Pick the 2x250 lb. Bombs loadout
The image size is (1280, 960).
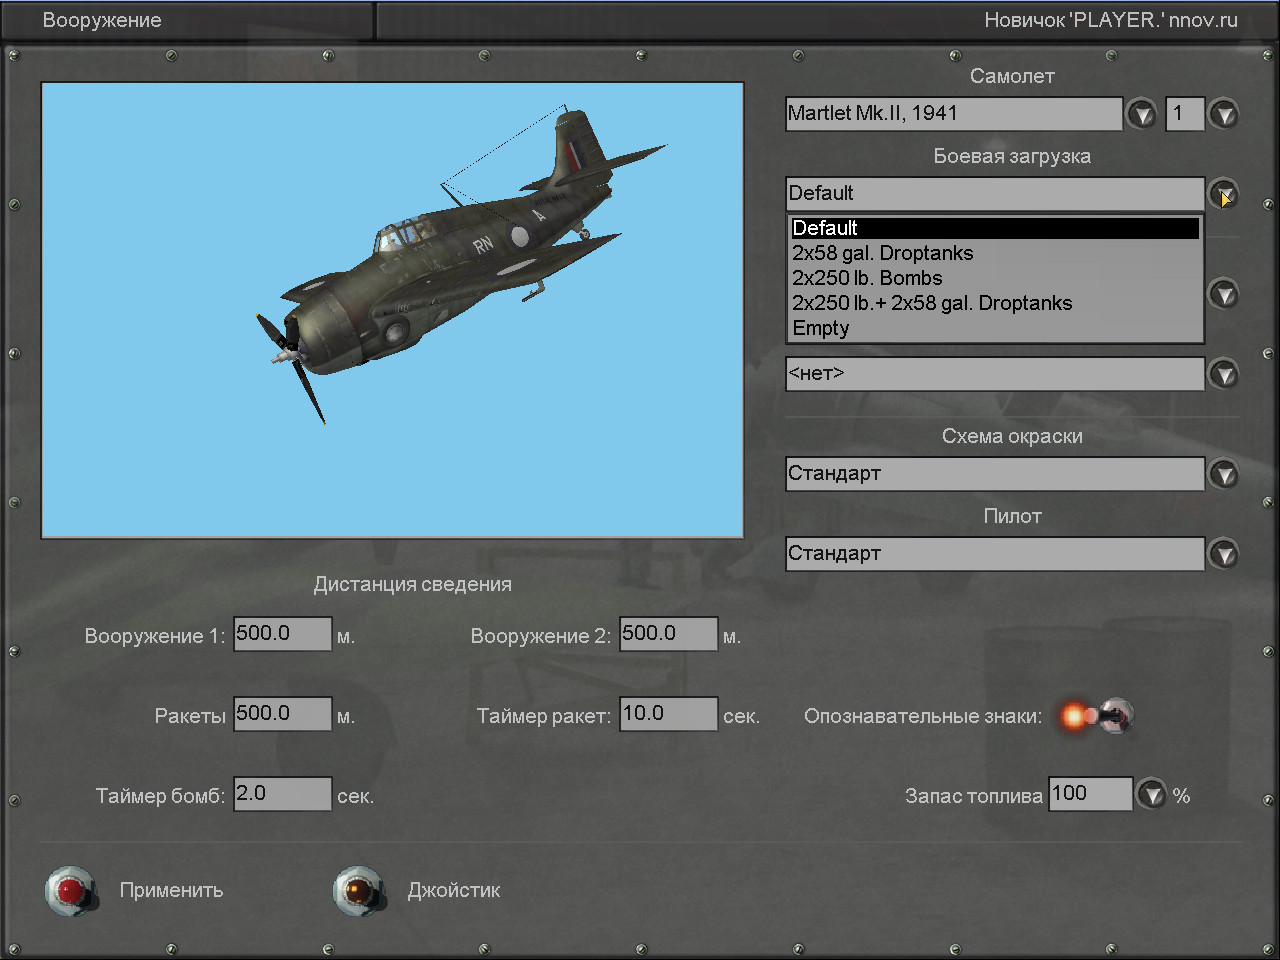(x=995, y=278)
